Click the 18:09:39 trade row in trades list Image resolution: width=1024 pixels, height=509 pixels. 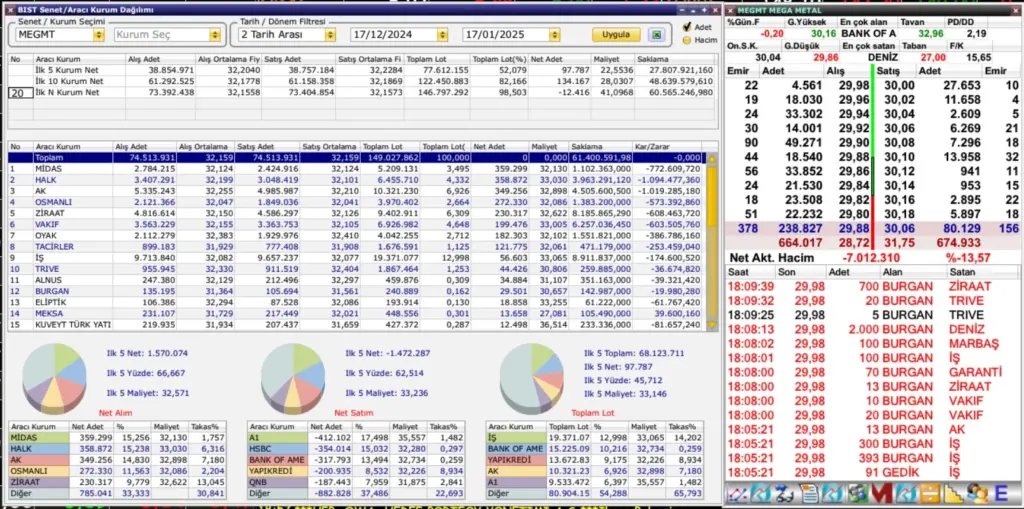872,286
